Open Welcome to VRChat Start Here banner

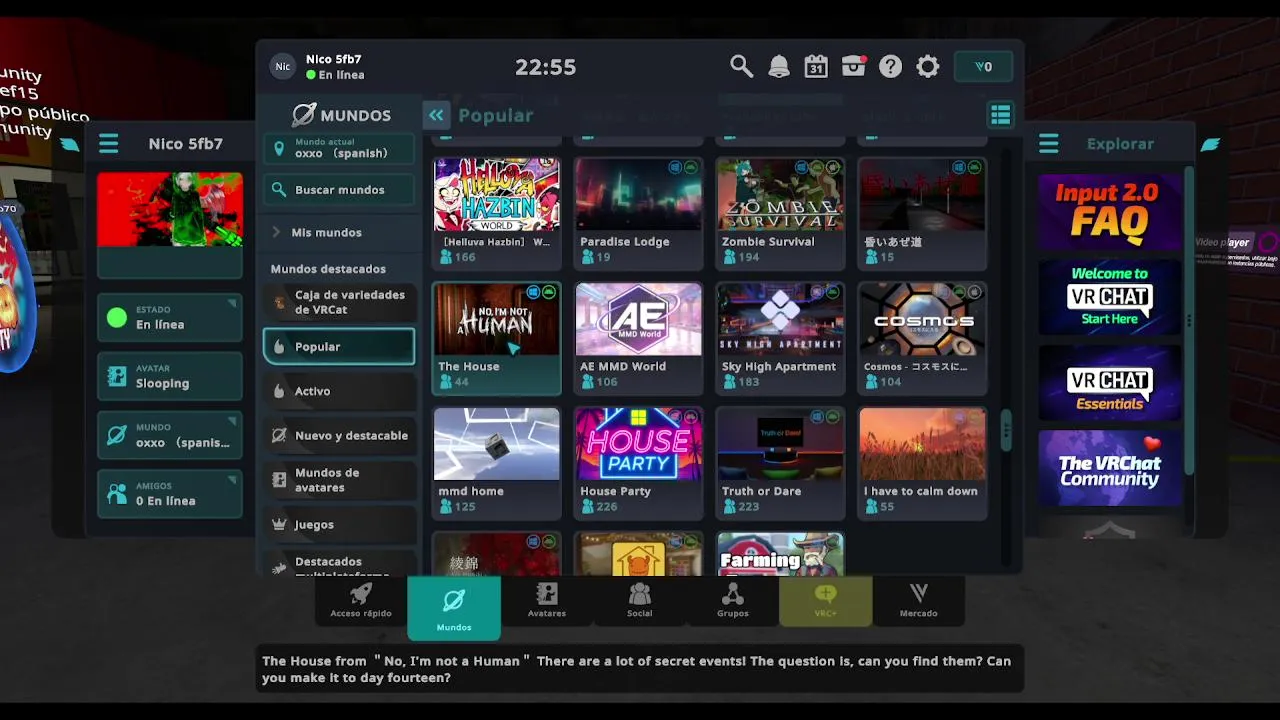[x=1110, y=296]
